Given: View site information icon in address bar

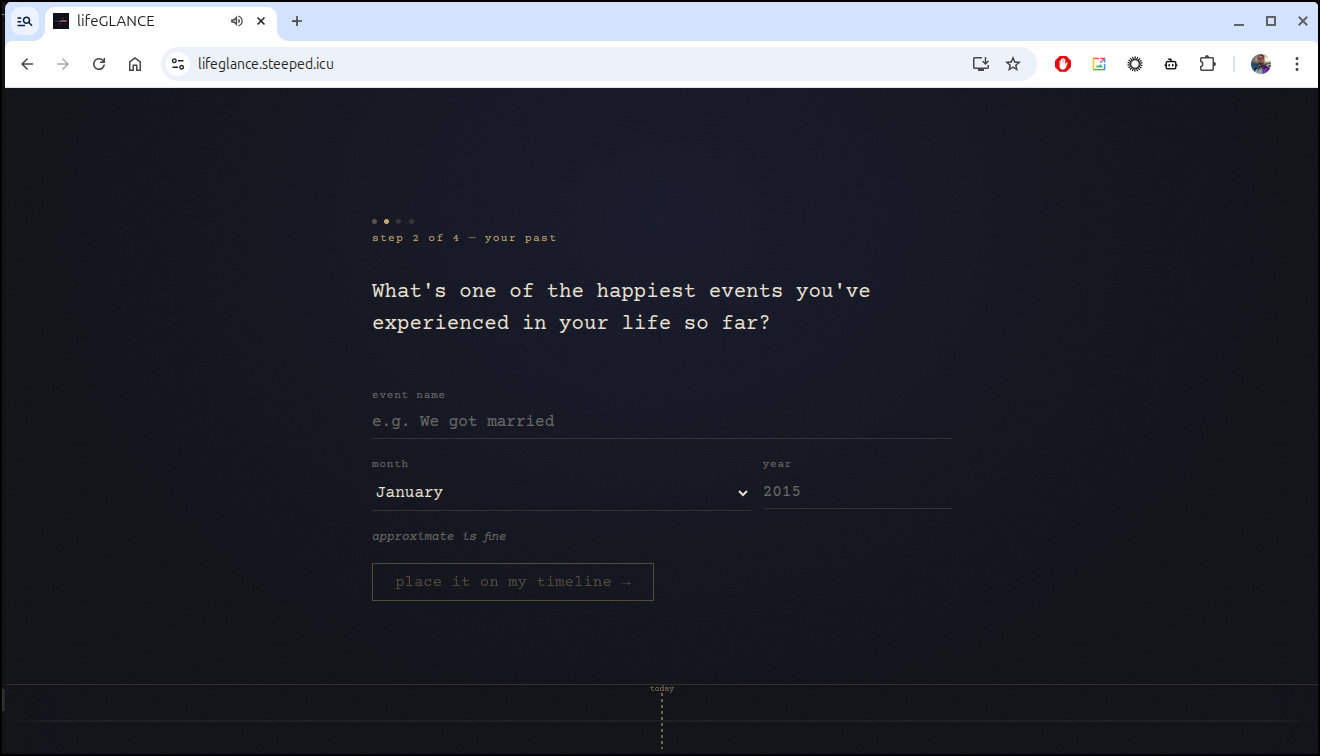Looking at the screenshot, I should [x=178, y=64].
